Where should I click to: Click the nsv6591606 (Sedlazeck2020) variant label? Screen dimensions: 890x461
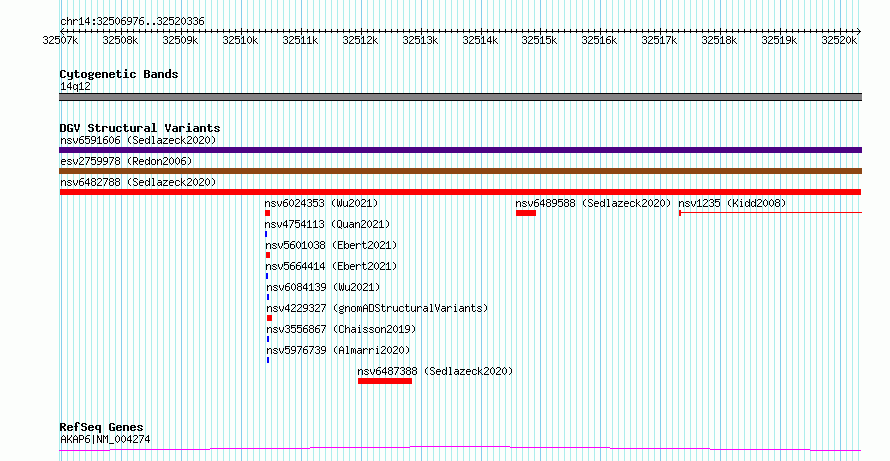point(138,140)
